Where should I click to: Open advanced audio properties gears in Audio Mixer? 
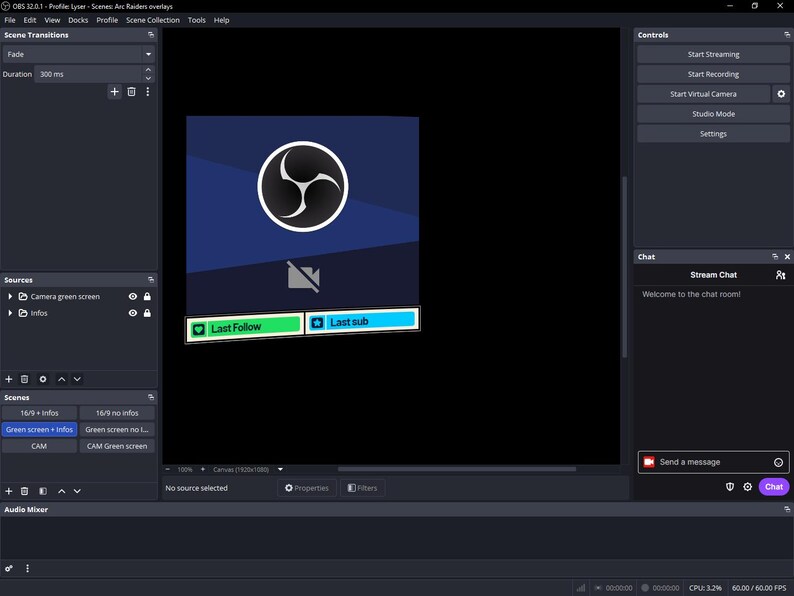9,569
